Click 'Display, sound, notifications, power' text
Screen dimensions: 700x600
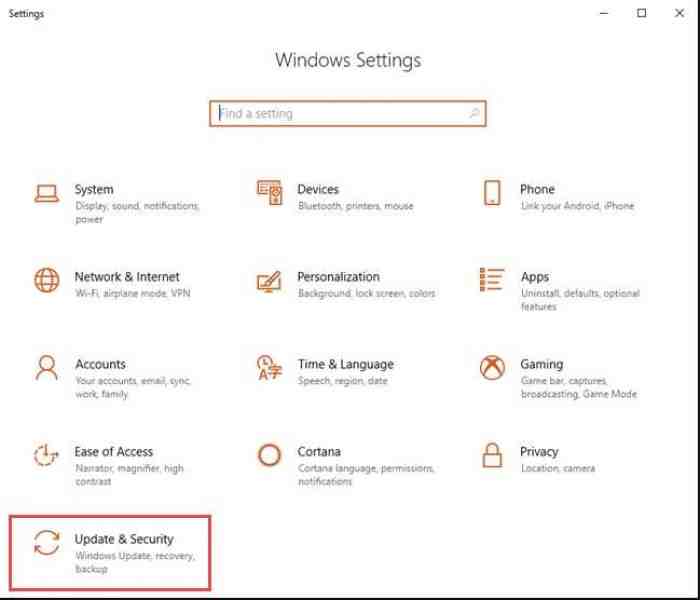pyautogui.click(x=137, y=212)
